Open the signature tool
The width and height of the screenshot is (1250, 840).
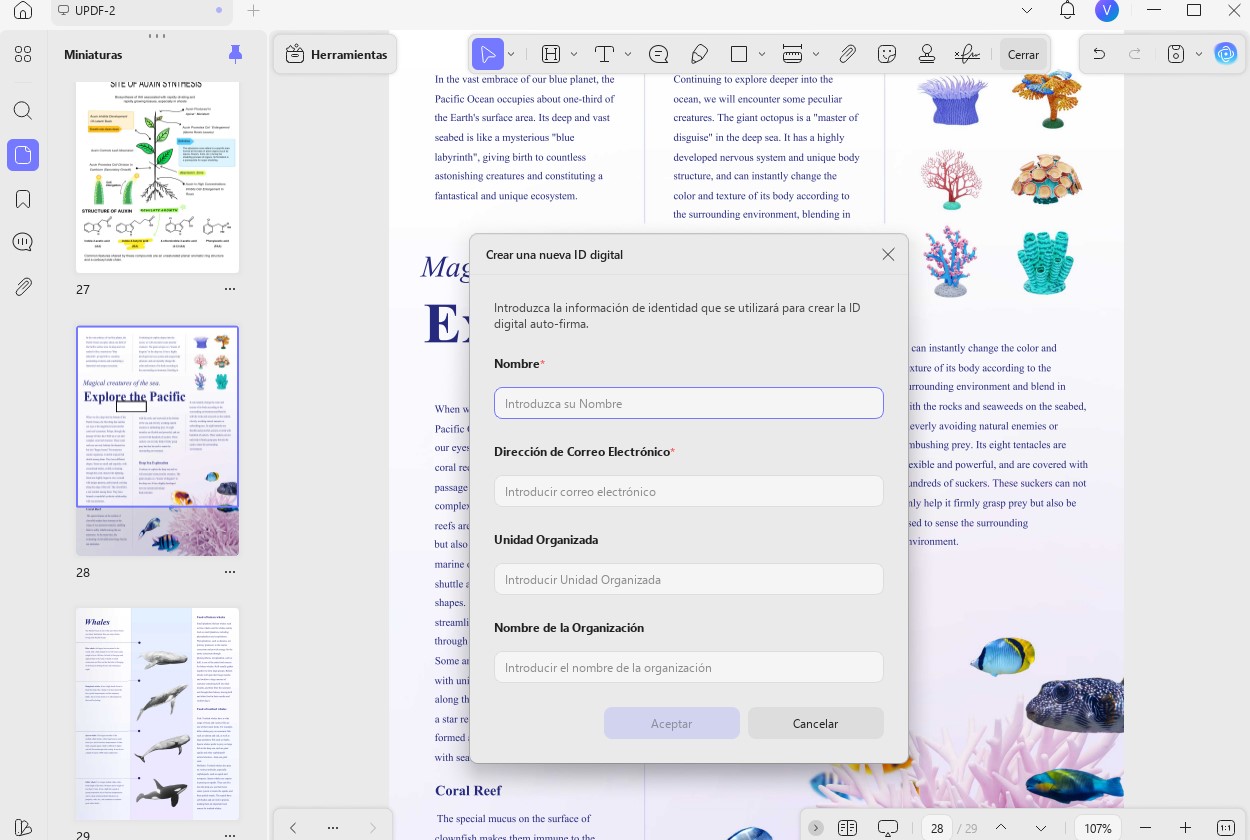967,54
